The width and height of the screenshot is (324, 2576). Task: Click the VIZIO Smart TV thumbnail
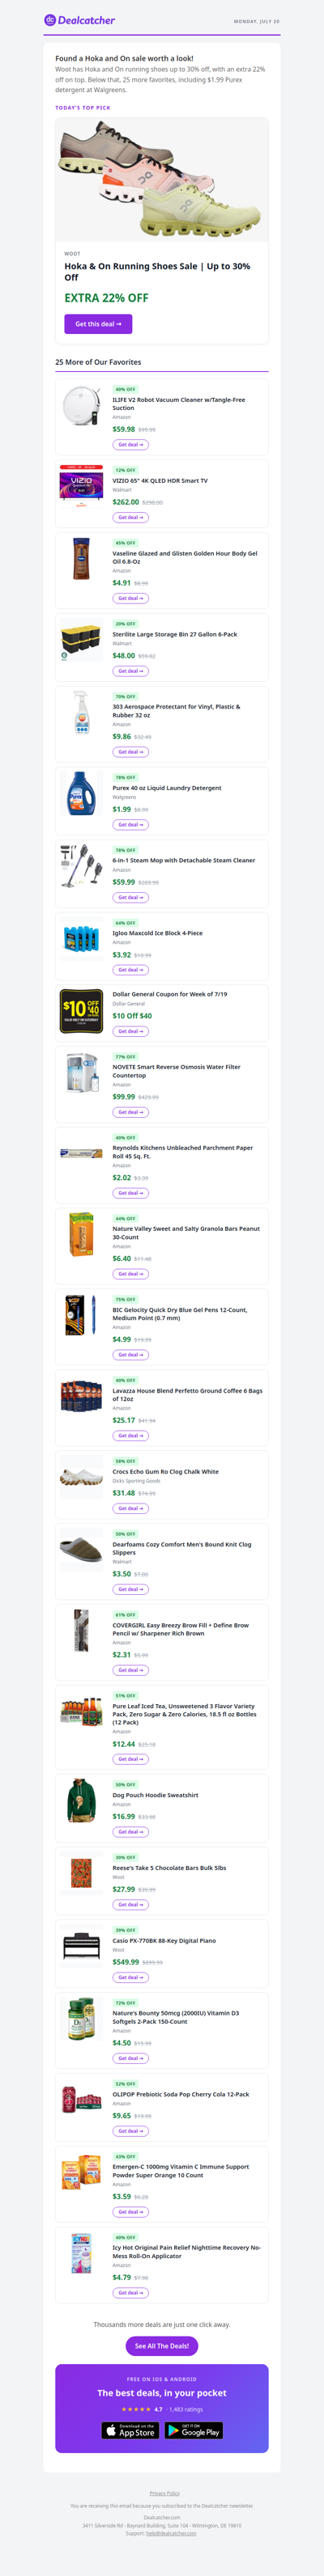click(81, 487)
